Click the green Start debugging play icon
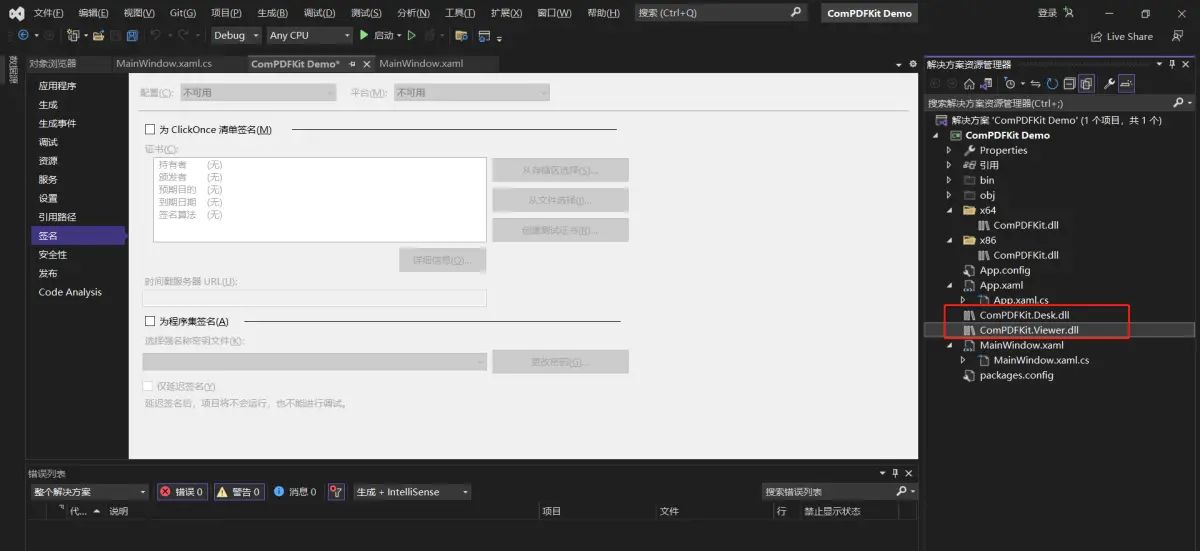 click(364, 35)
